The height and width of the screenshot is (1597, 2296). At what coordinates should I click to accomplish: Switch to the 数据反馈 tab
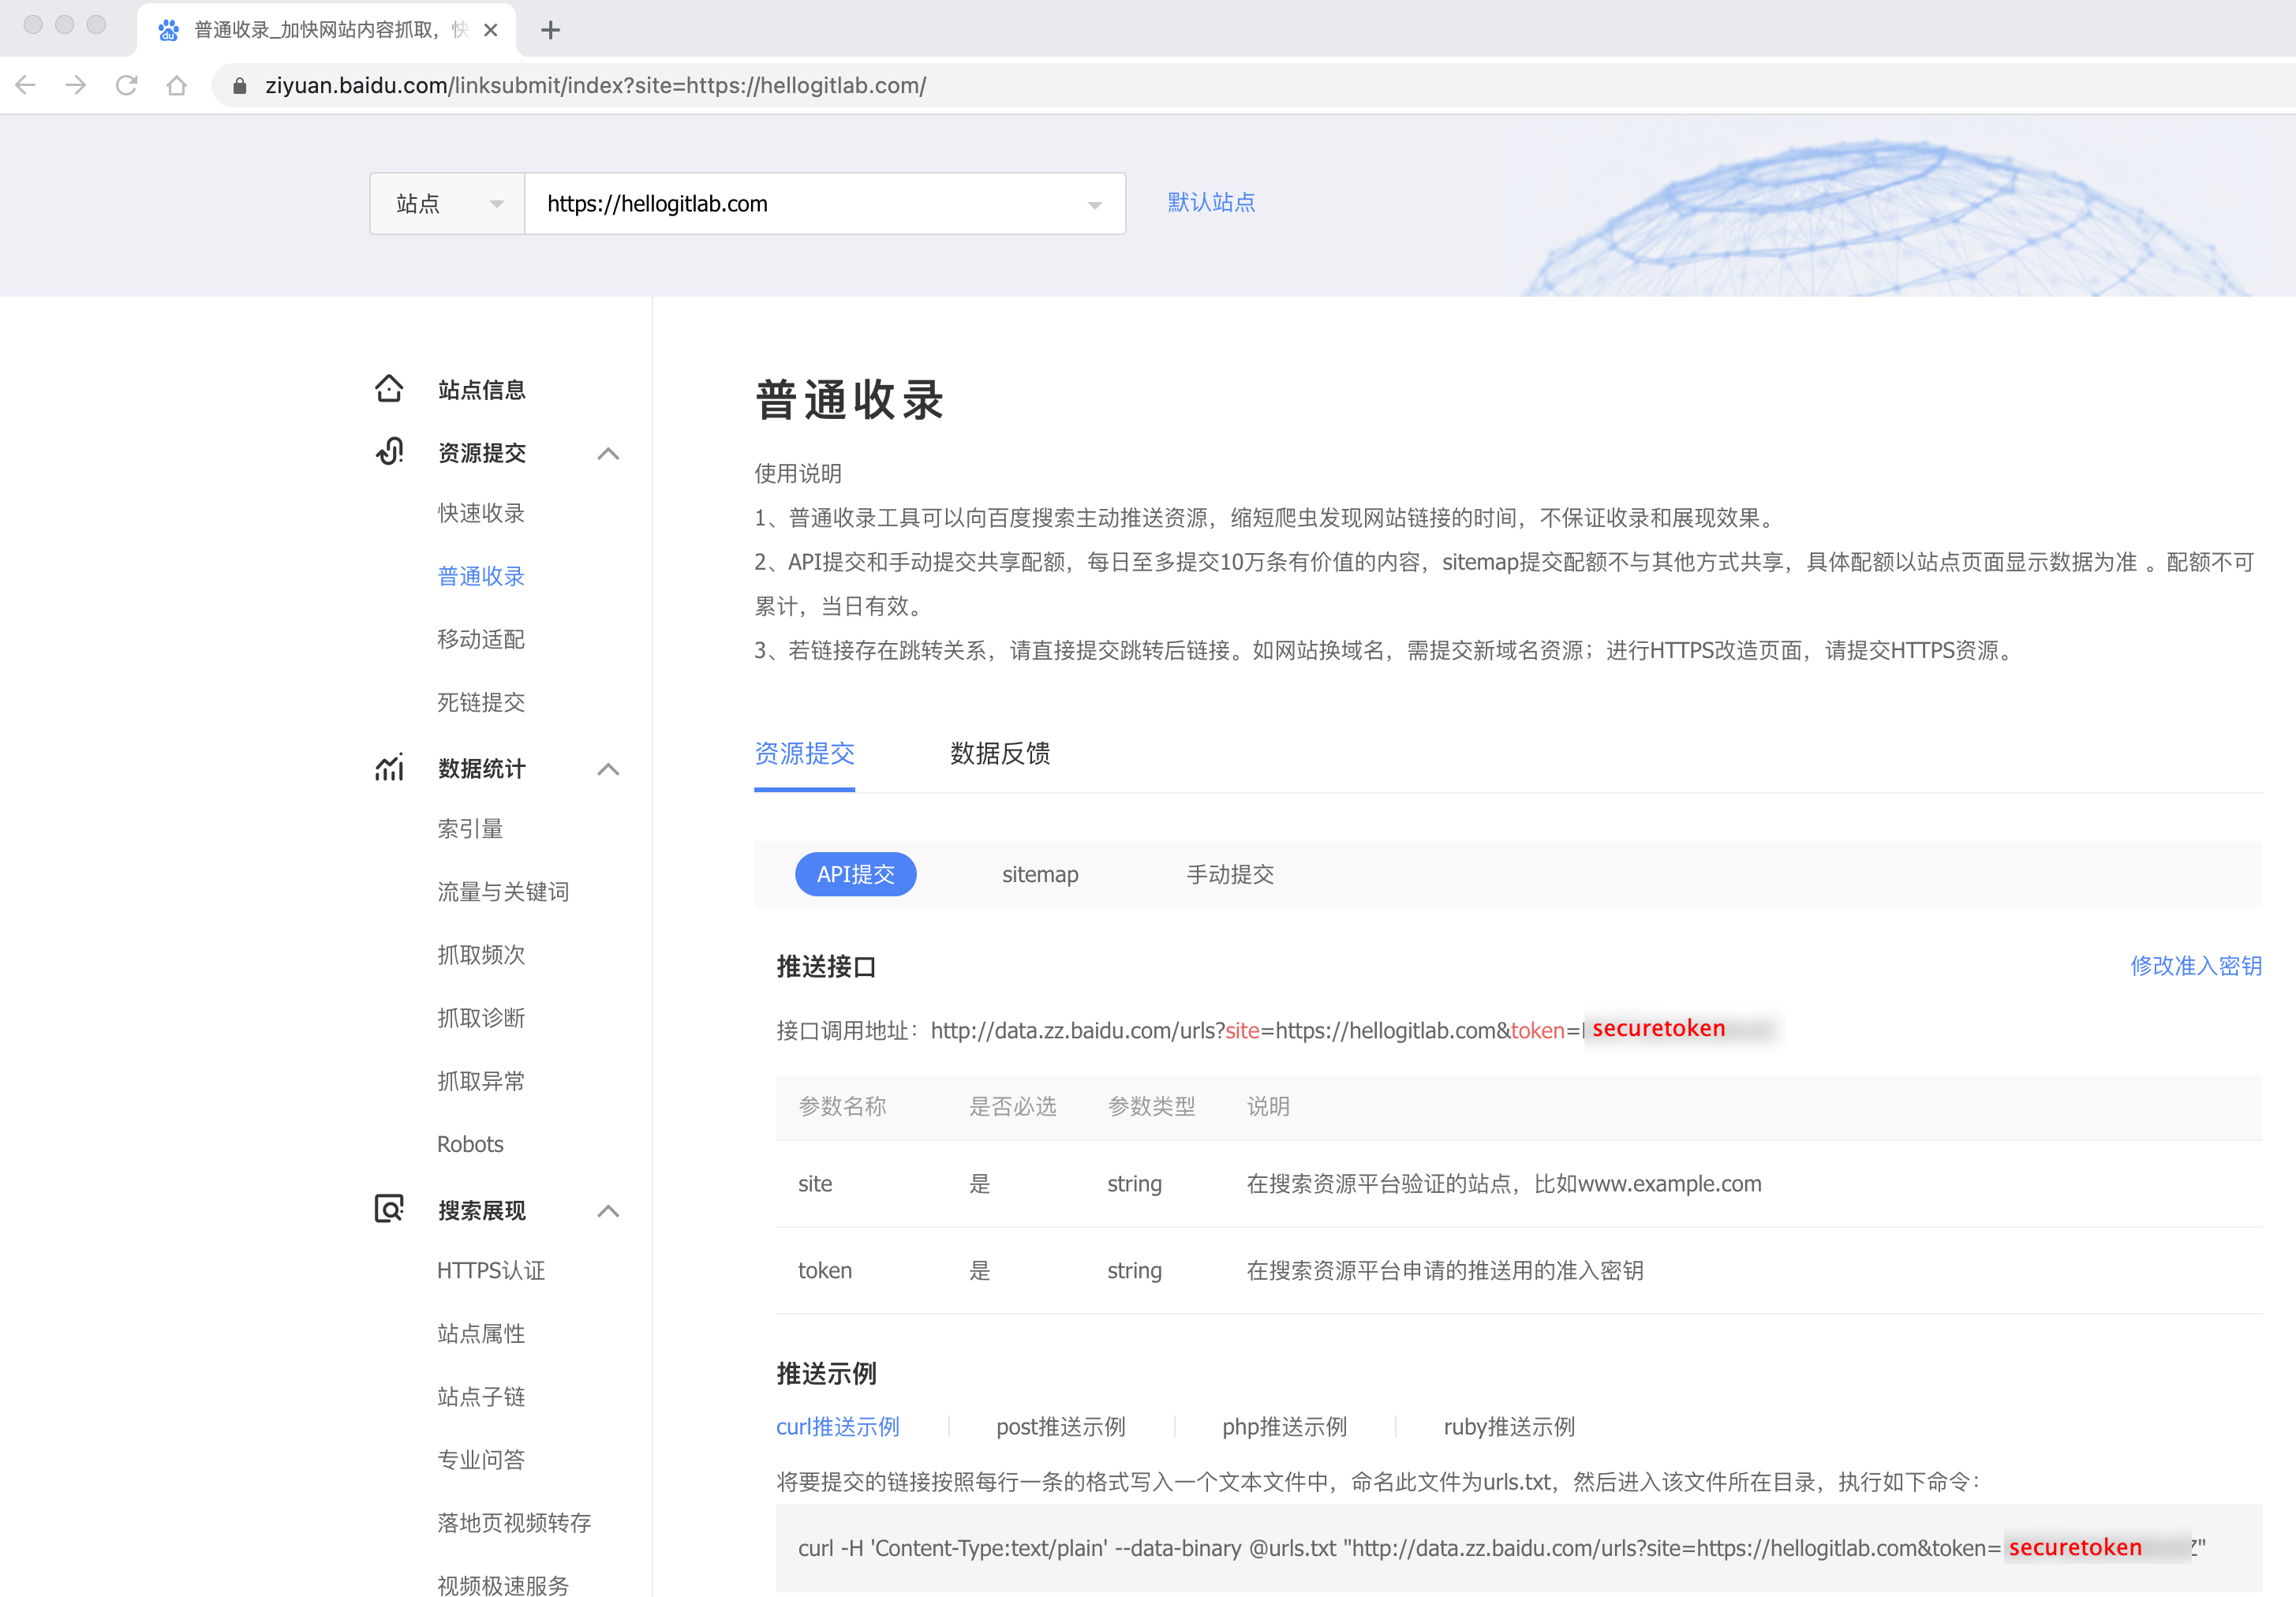tap(1000, 753)
